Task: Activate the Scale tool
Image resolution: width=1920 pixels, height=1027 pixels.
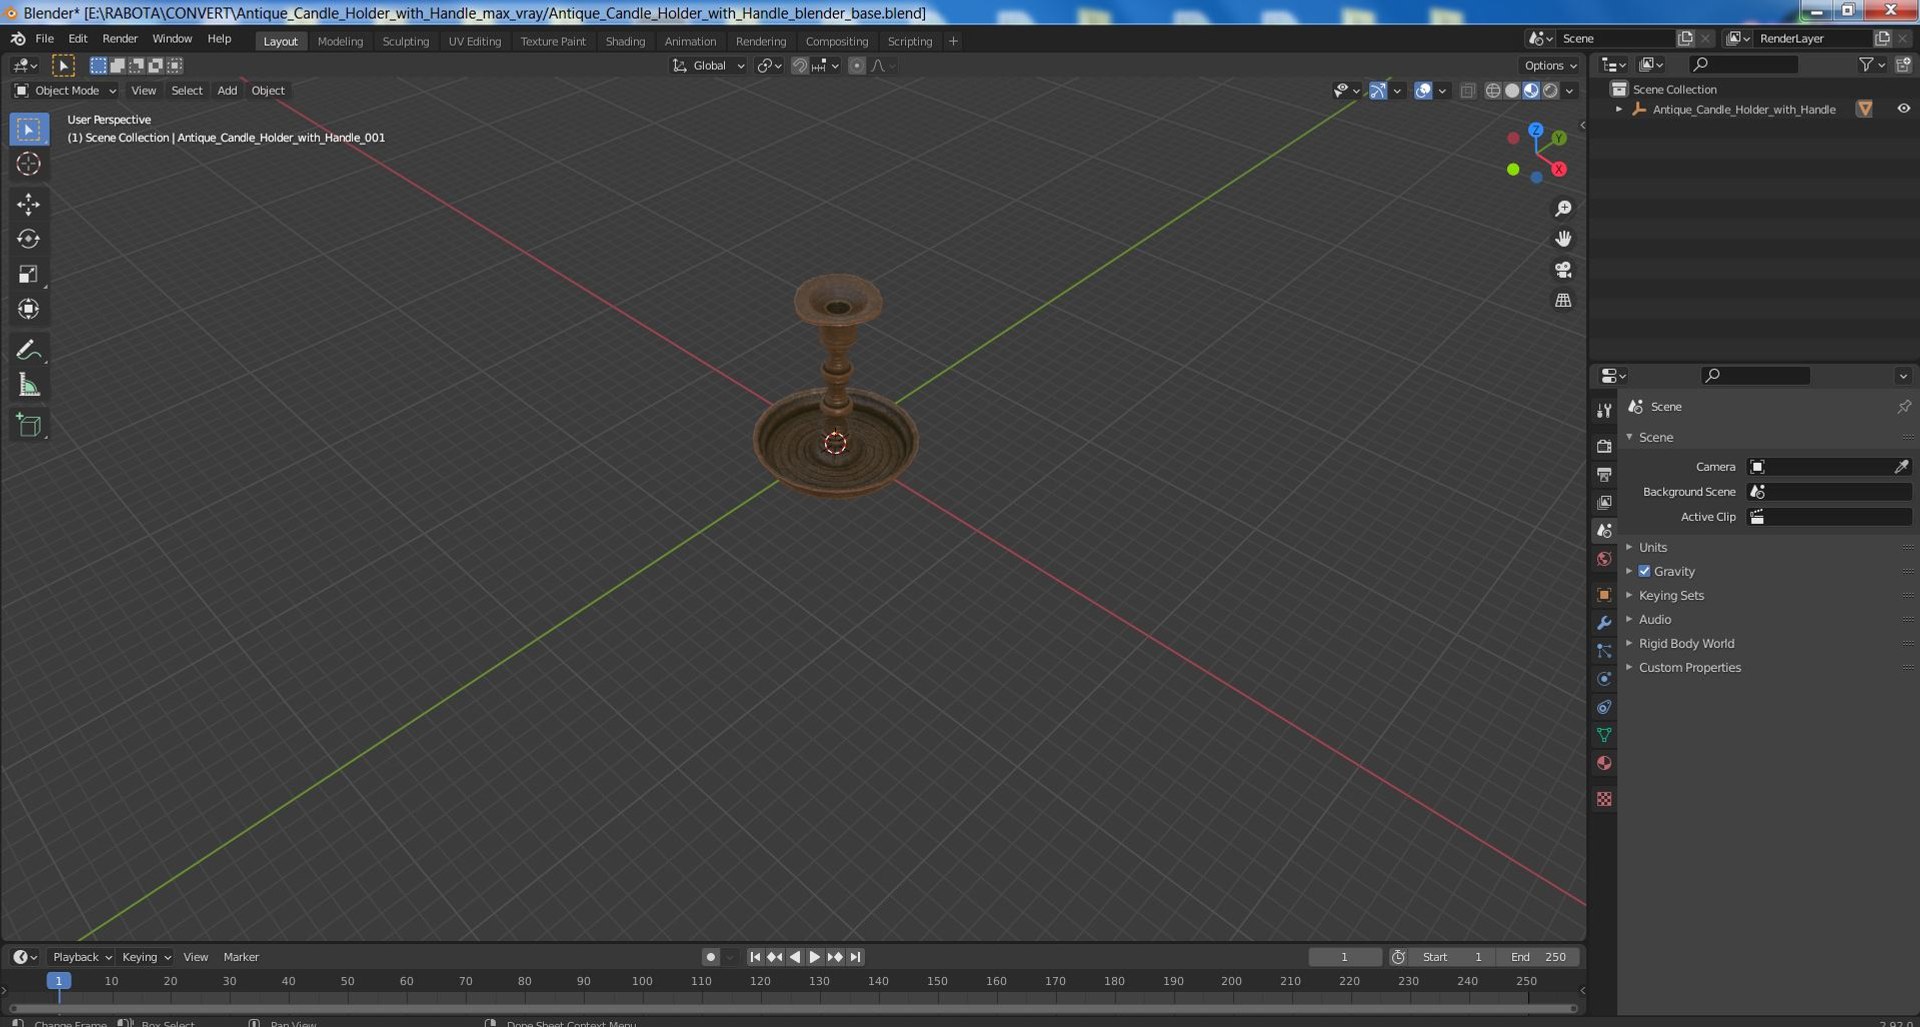Action: (28, 274)
